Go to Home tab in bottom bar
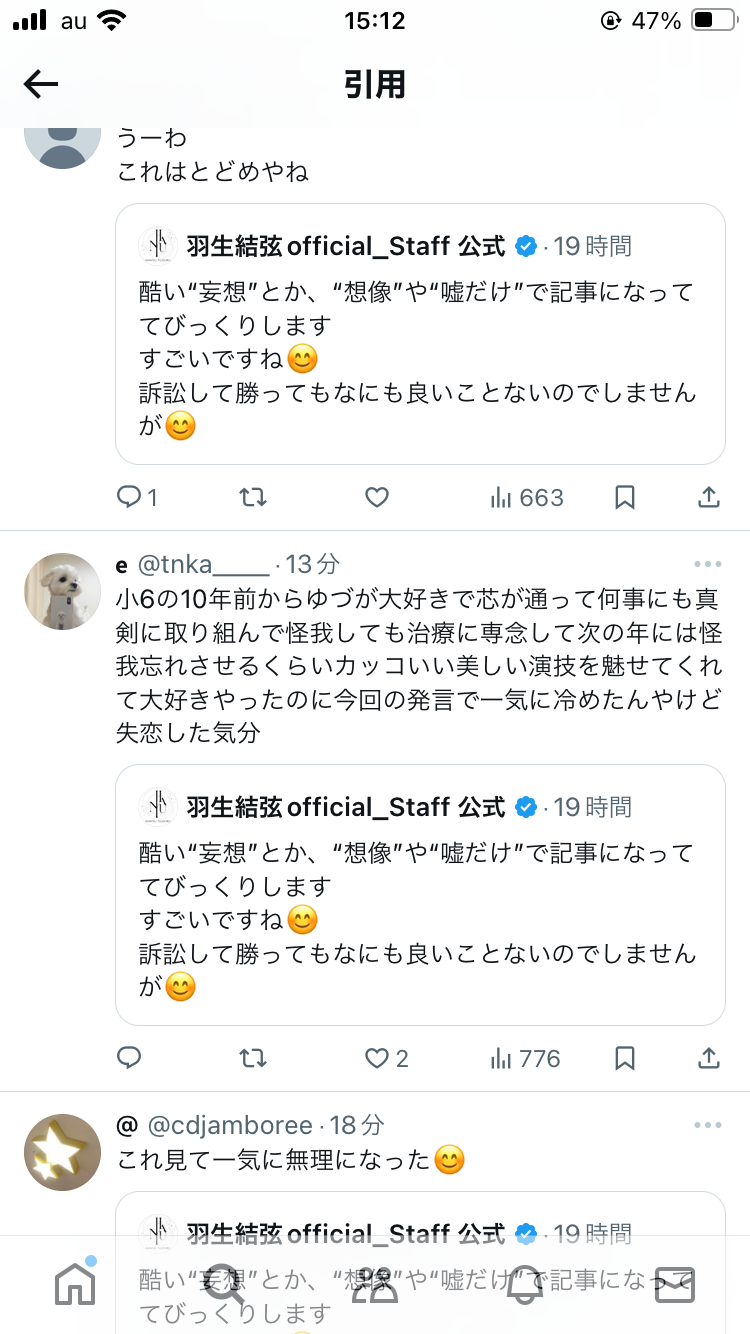 (75, 1284)
